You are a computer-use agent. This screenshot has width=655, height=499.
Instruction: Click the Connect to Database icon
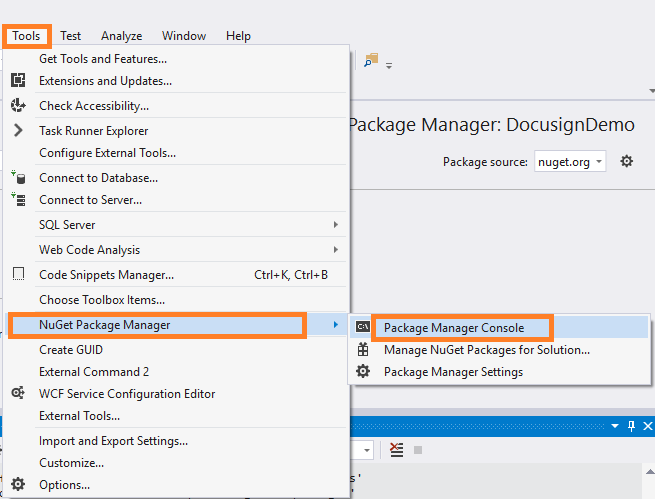[x=18, y=177]
